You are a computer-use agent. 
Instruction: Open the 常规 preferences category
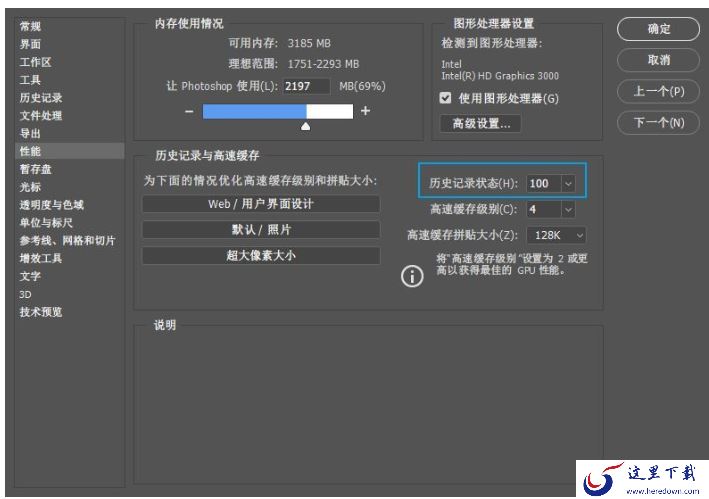point(30,26)
